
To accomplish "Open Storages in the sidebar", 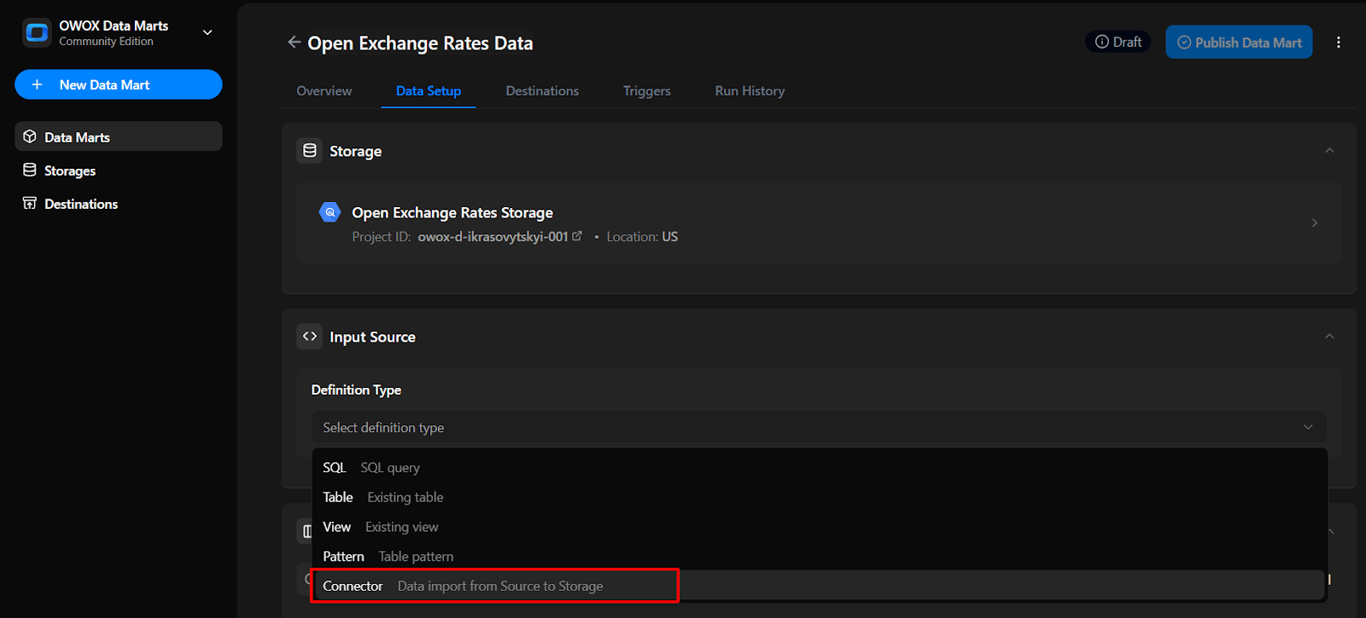I will click(x=118, y=171).
